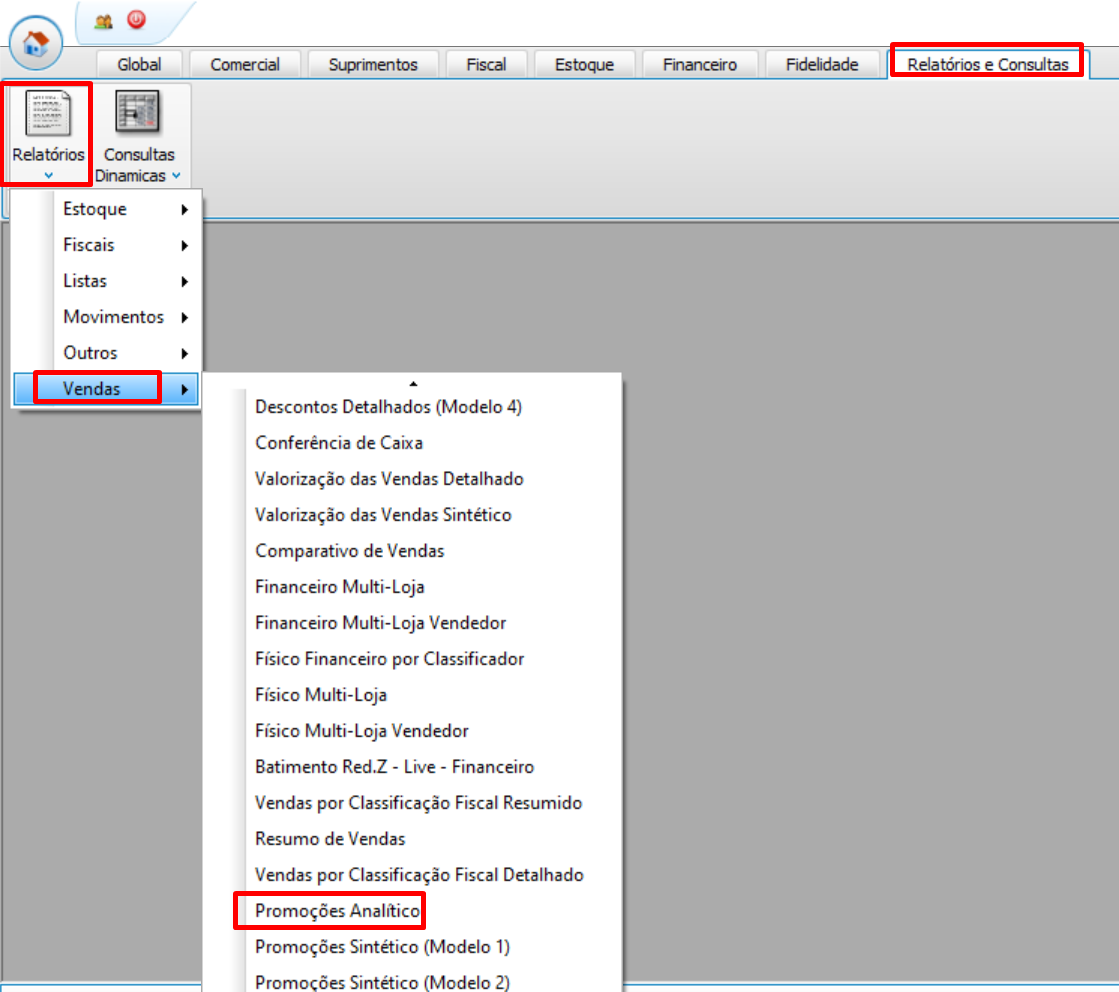
Task: Expand the arrow beside Fiscais
Action: click(x=185, y=246)
